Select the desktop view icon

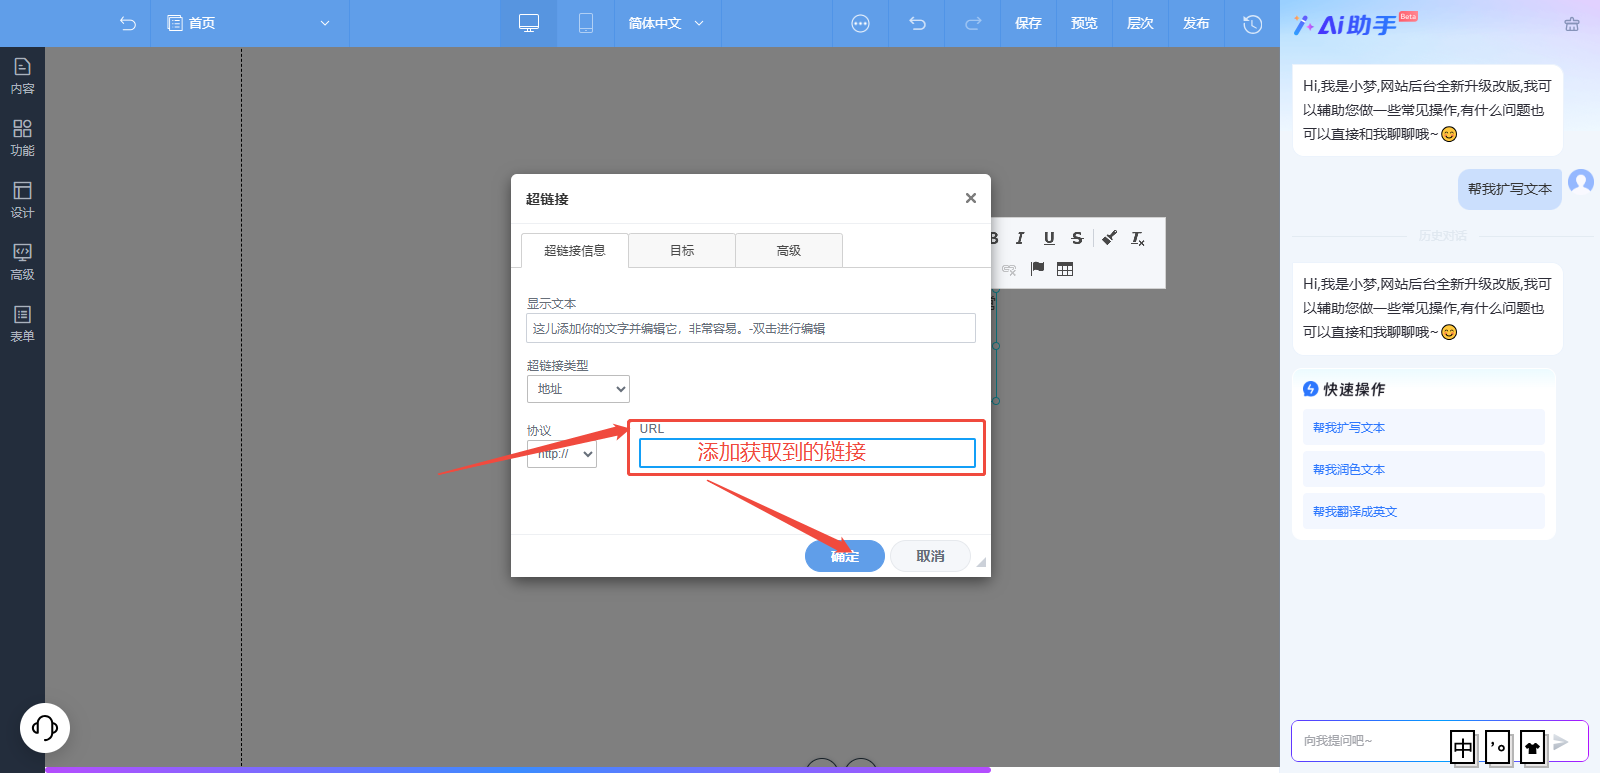(529, 23)
